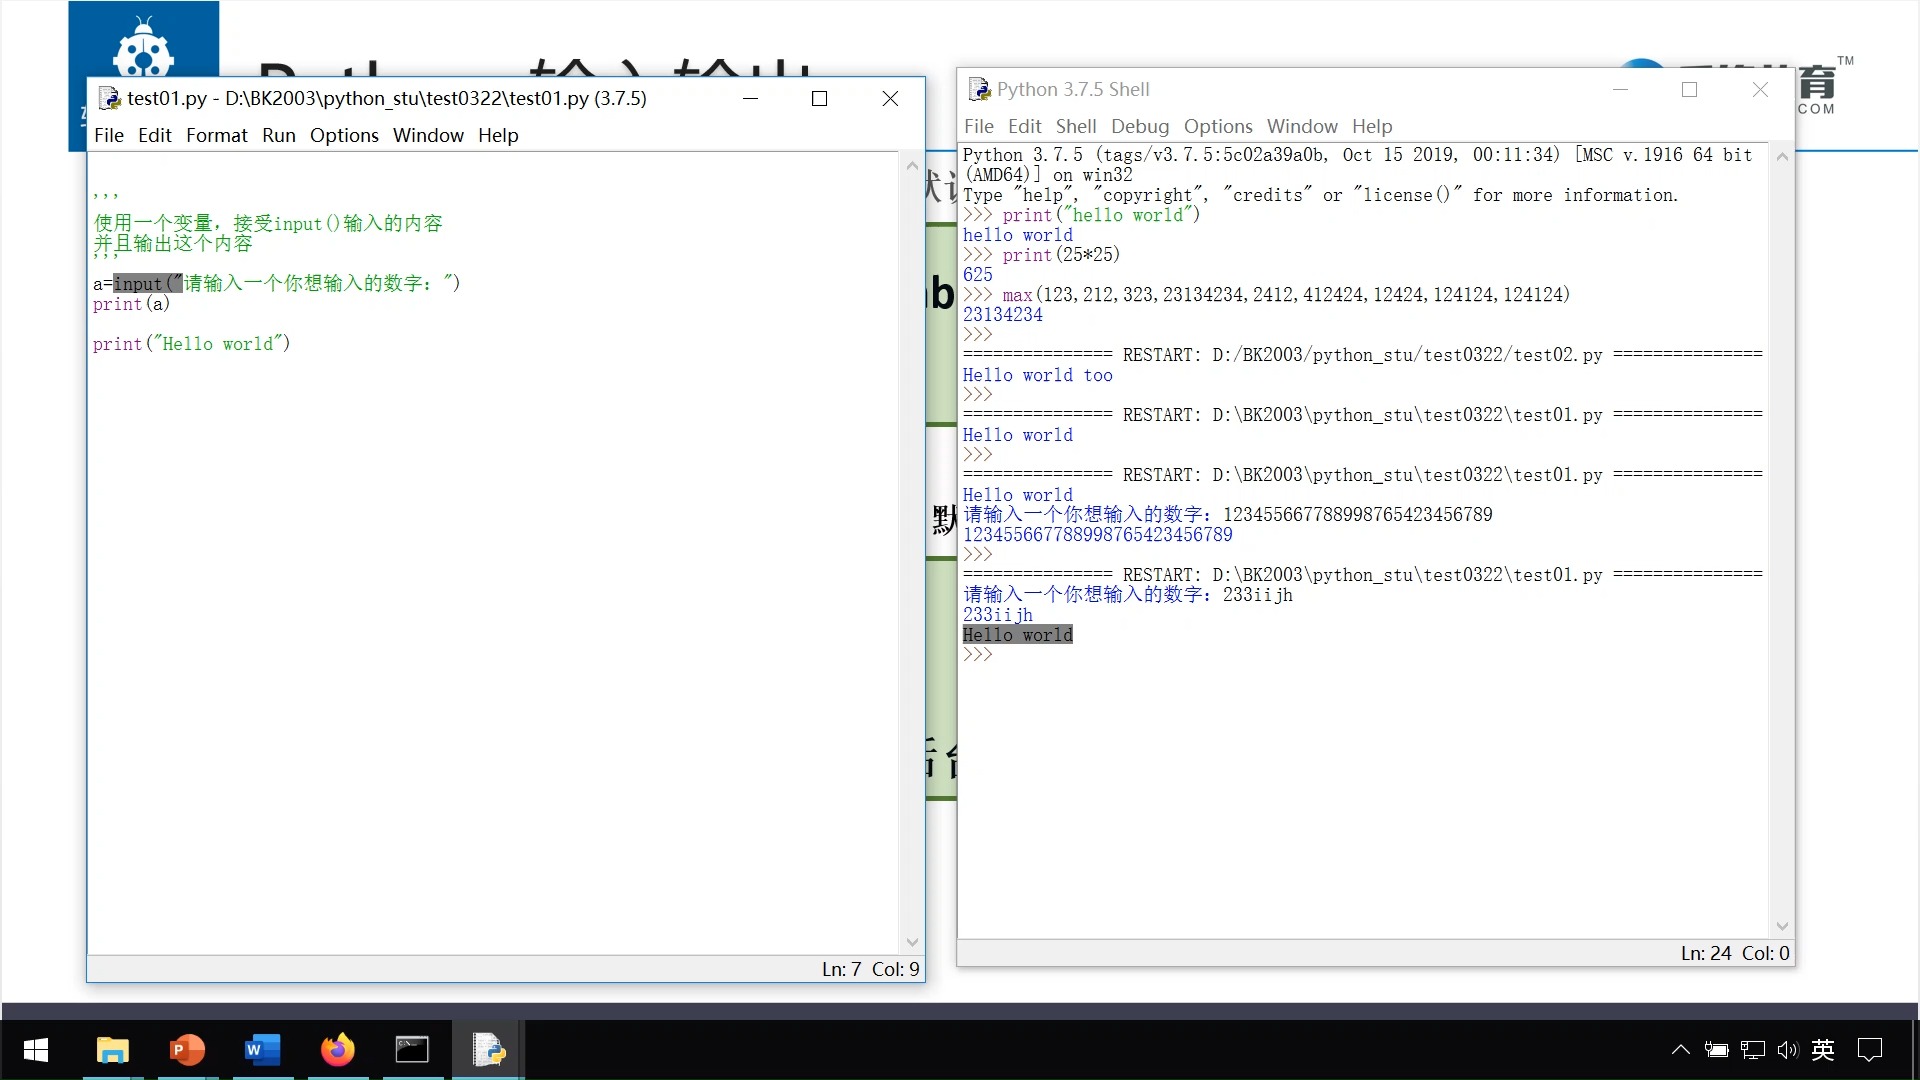Click Shell scrollbar down arrow
This screenshot has width=1920, height=1080.
(1781, 926)
